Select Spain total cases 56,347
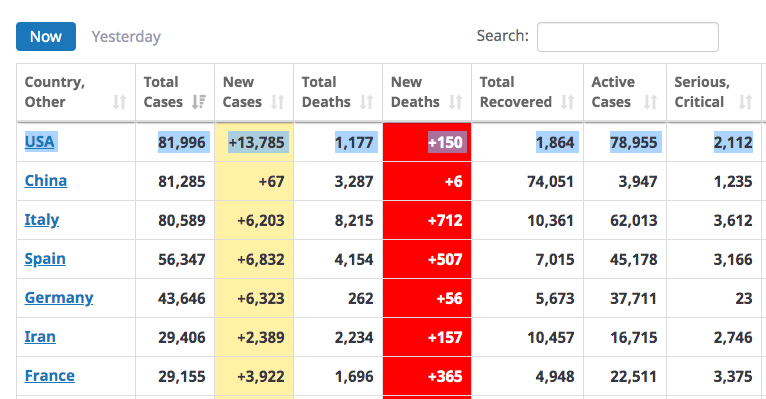 point(182,259)
